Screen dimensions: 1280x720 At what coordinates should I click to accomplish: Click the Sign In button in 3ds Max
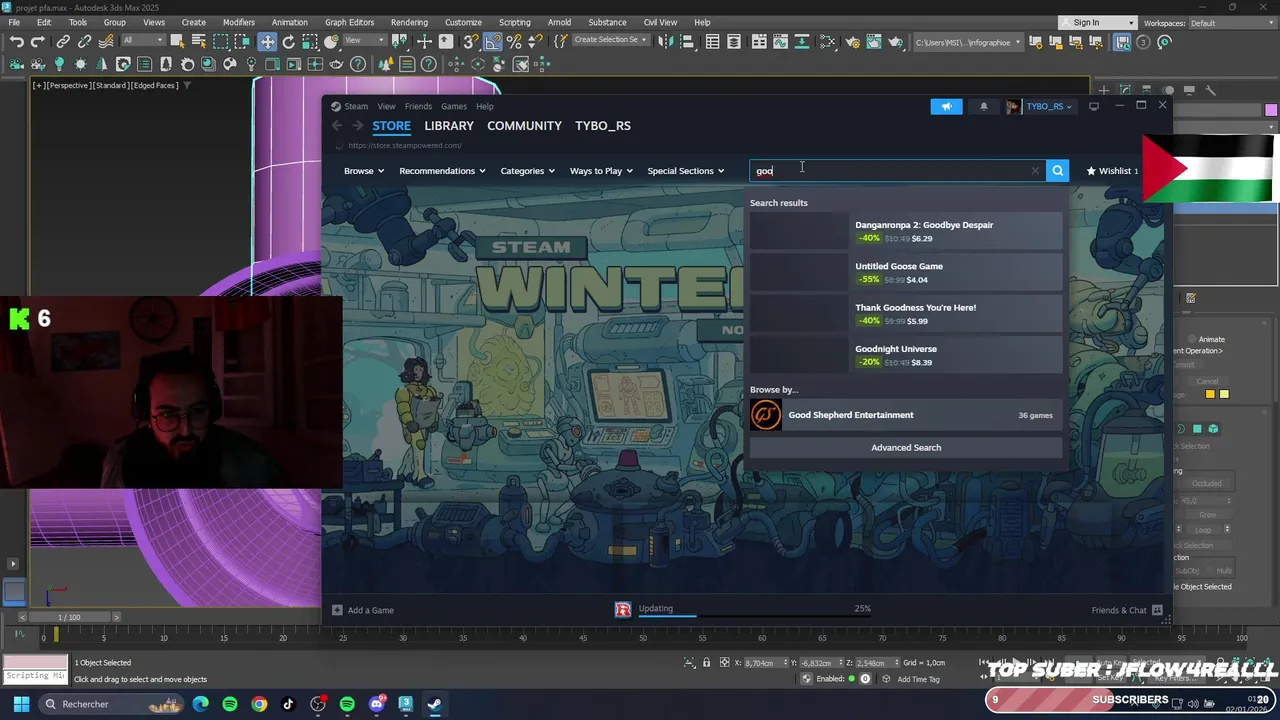point(1099,22)
